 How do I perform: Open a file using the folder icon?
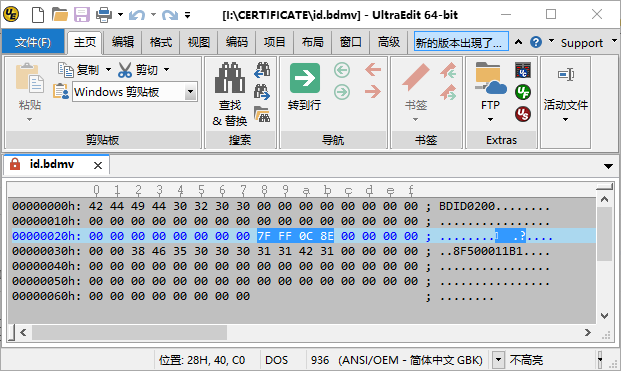coord(60,15)
